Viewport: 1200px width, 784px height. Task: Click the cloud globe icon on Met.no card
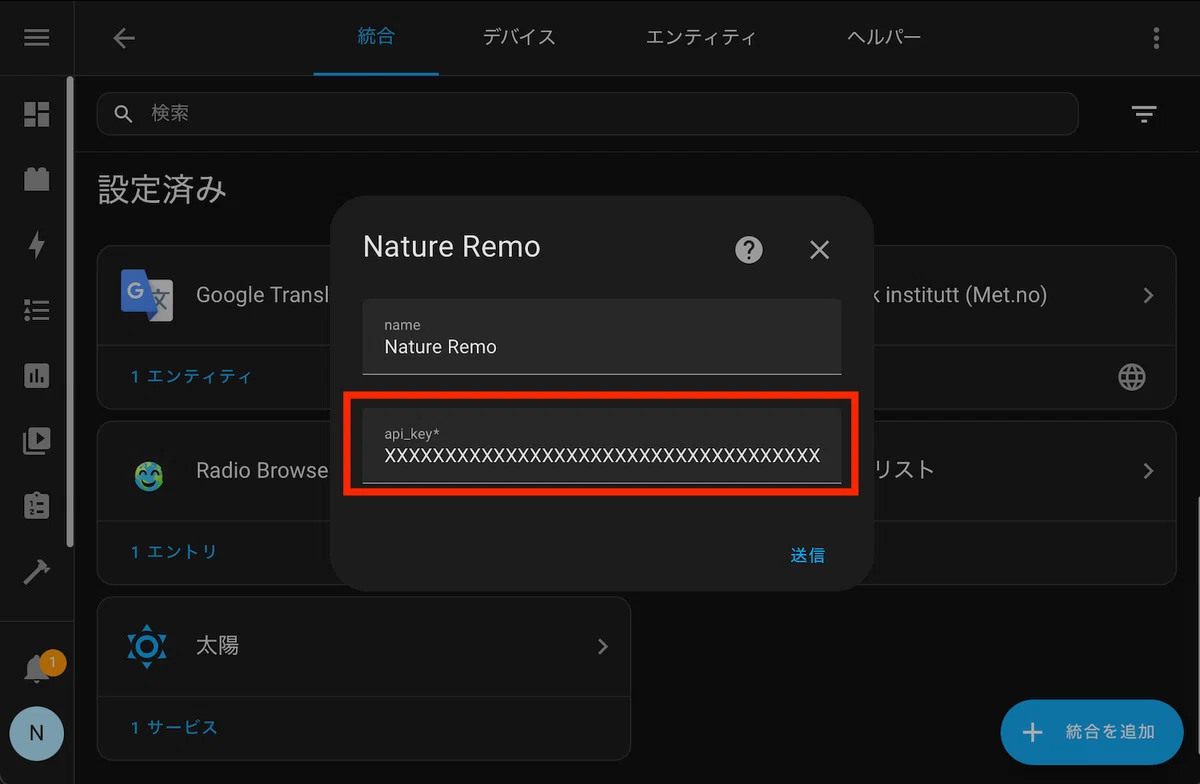(1132, 377)
